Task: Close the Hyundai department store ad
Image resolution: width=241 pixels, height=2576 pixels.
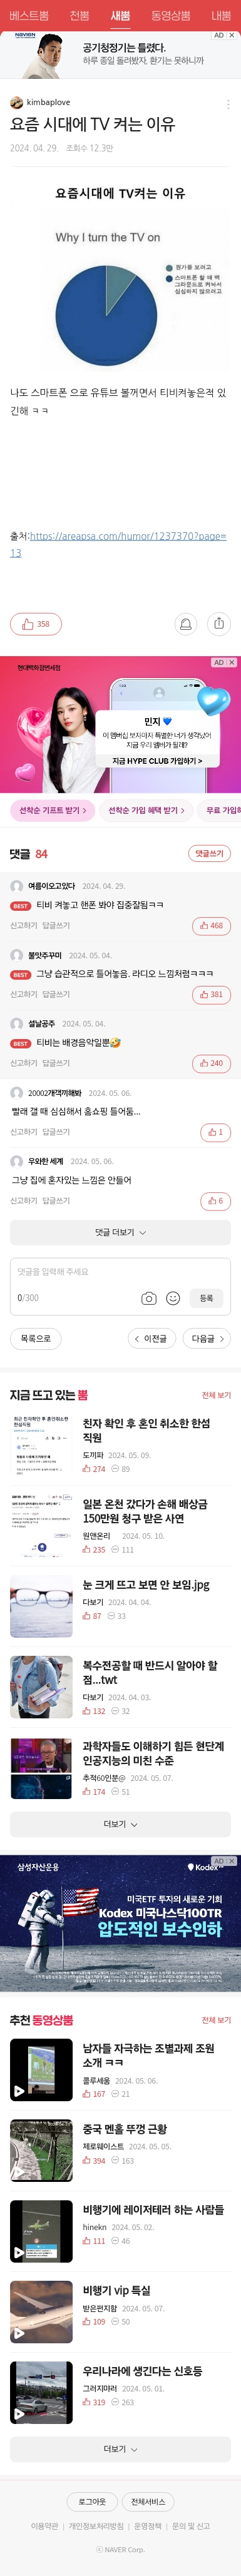Action: [x=232, y=662]
